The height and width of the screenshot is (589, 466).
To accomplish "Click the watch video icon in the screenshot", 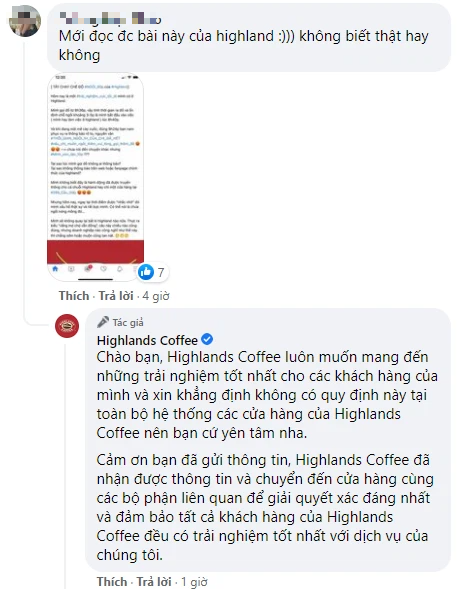I will pos(71,269).
